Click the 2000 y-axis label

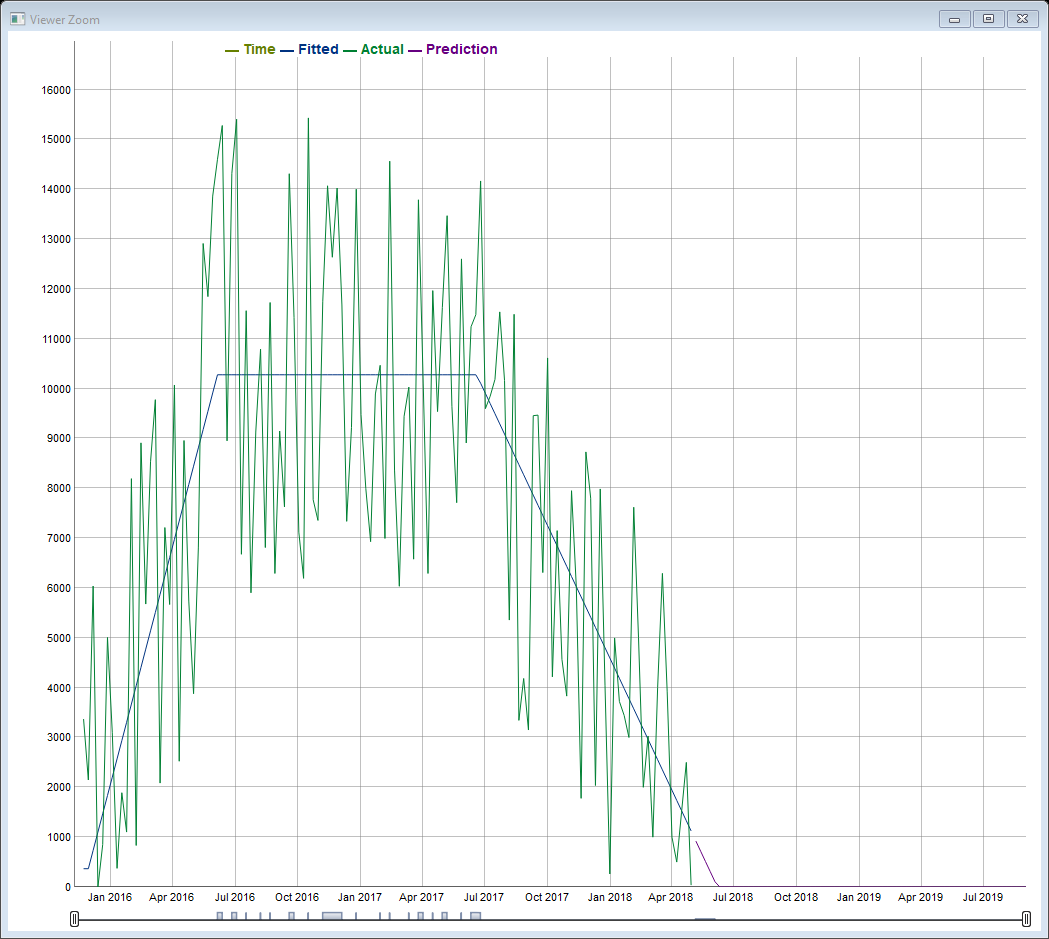coord(59,788)
